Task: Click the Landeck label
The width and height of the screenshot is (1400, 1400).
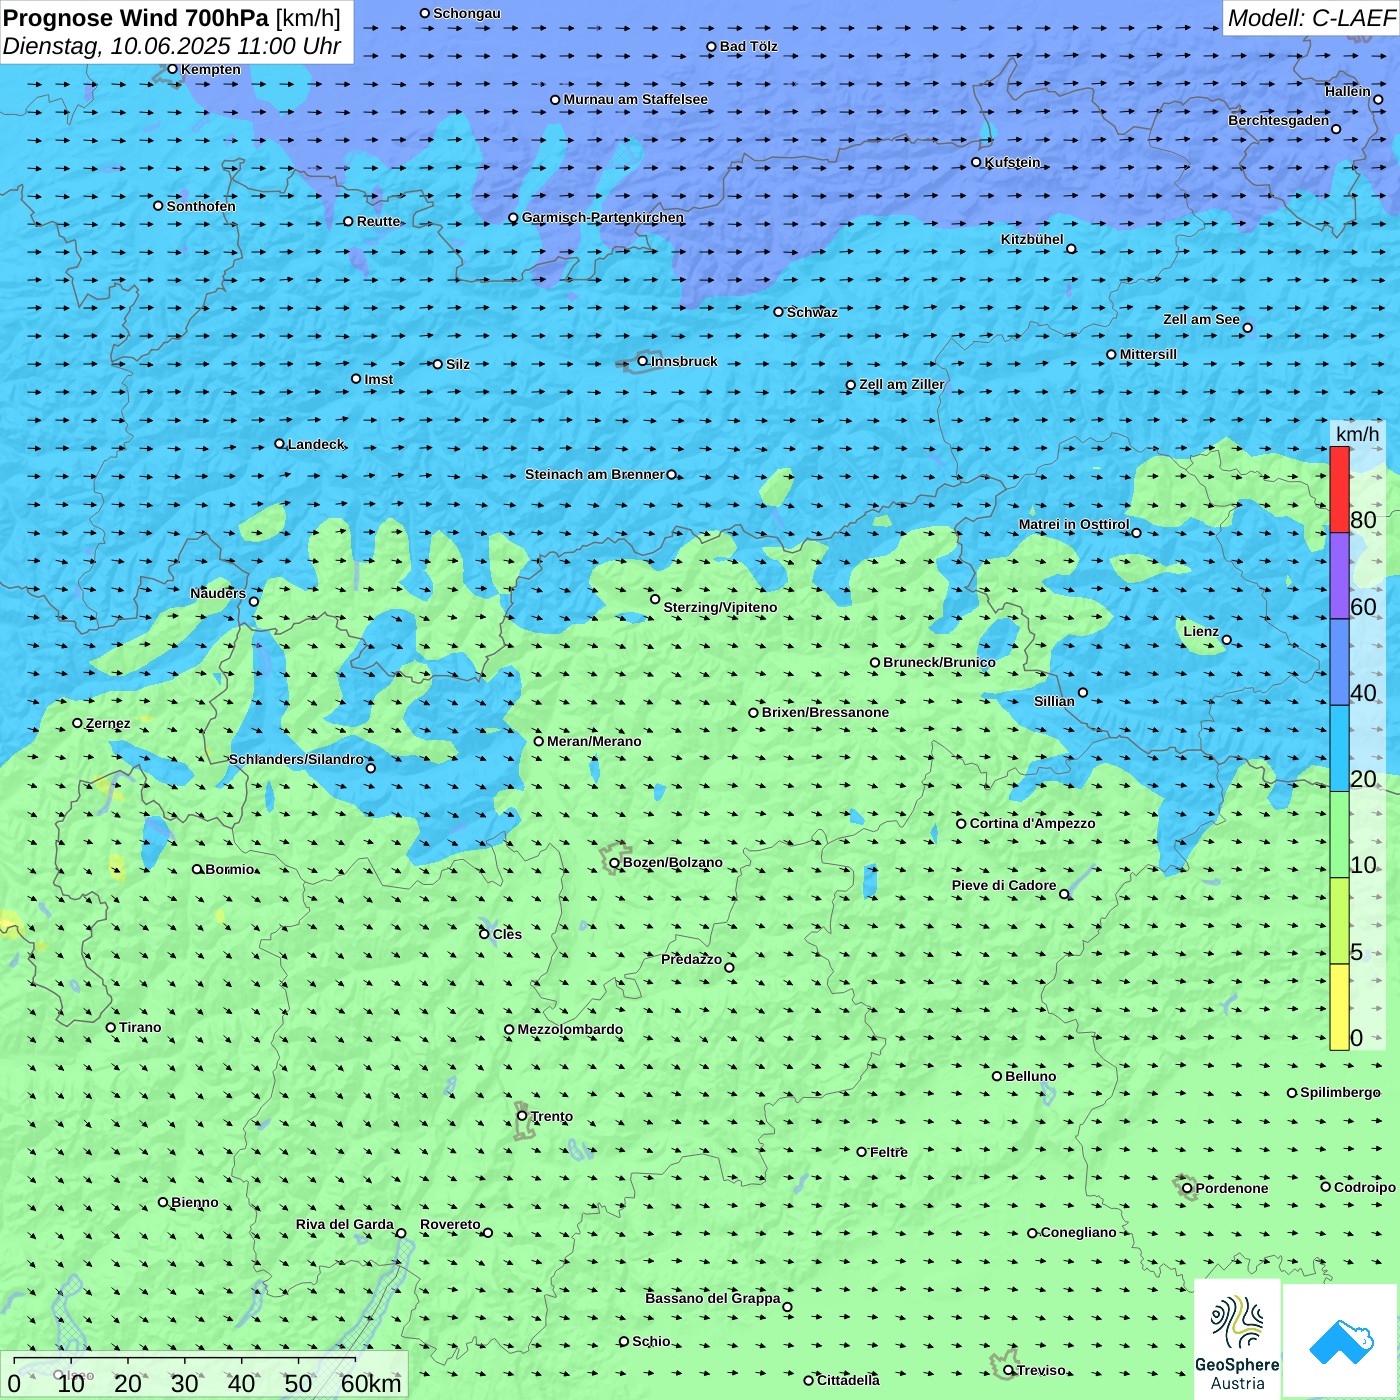Action: (x=316, y=444)
